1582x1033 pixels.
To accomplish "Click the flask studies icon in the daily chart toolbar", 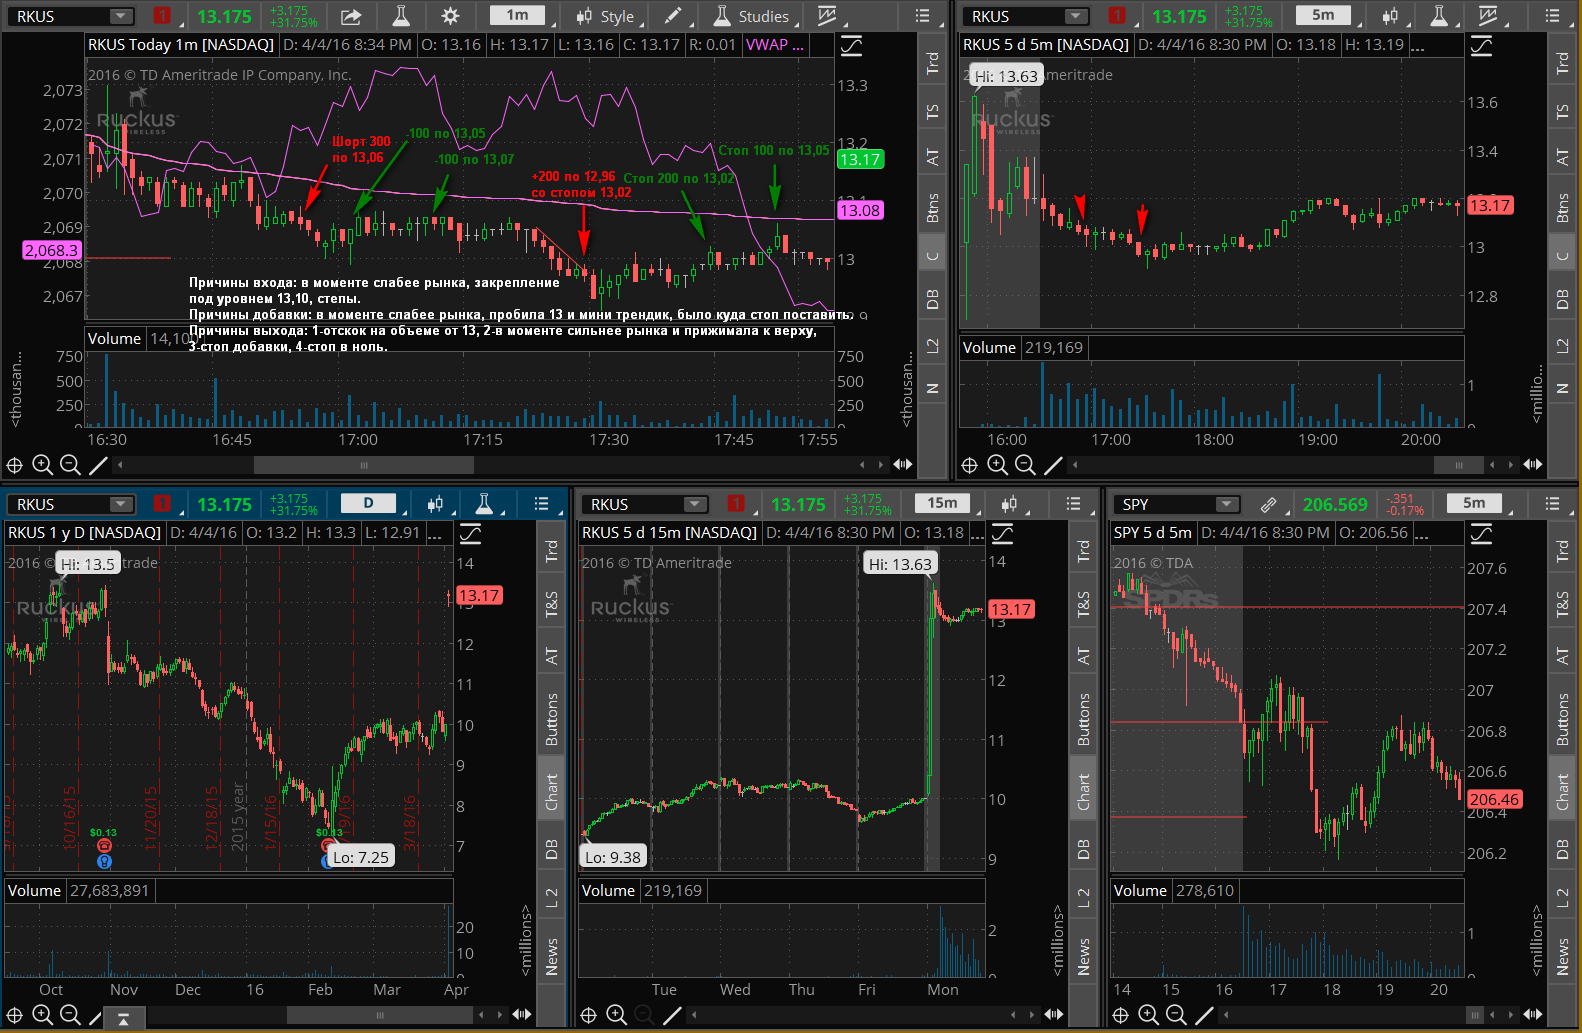I will click(x=484, y=504).
